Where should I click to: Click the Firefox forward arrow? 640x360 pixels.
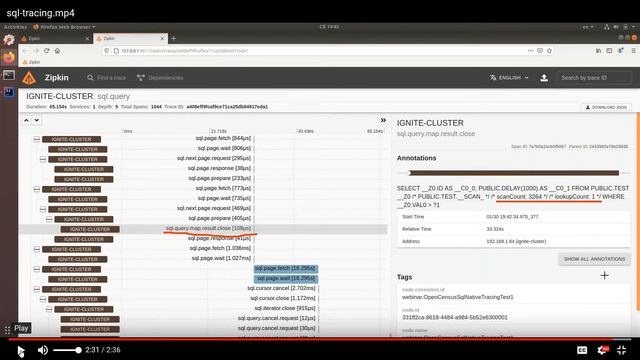36,51
